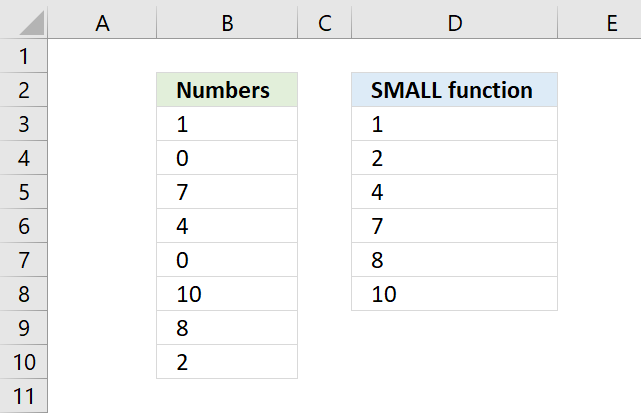
Task: Select cell B9 containing 8
Action: pos(227,328)
